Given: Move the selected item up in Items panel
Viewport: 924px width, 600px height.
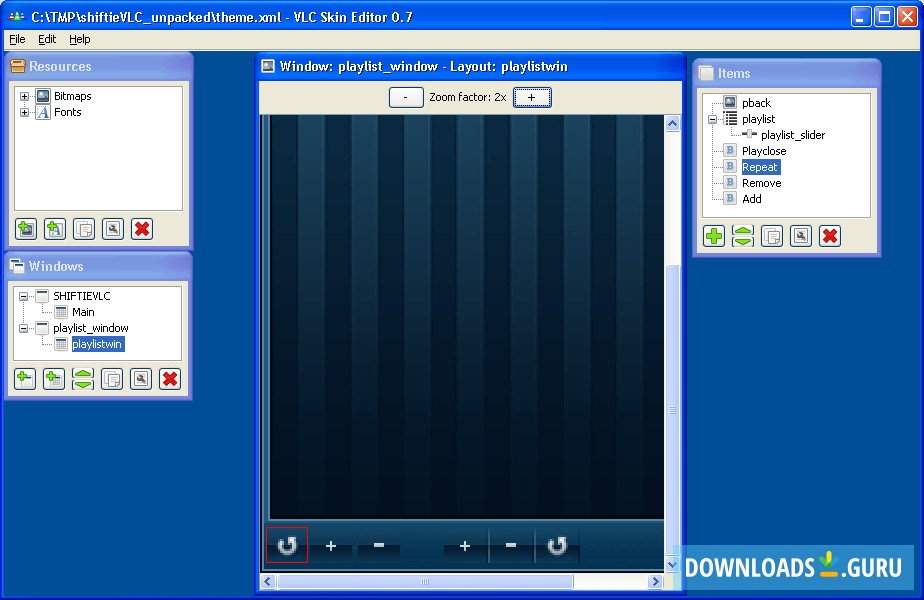Looking at the screenshot, I should (x=743, y=231).
